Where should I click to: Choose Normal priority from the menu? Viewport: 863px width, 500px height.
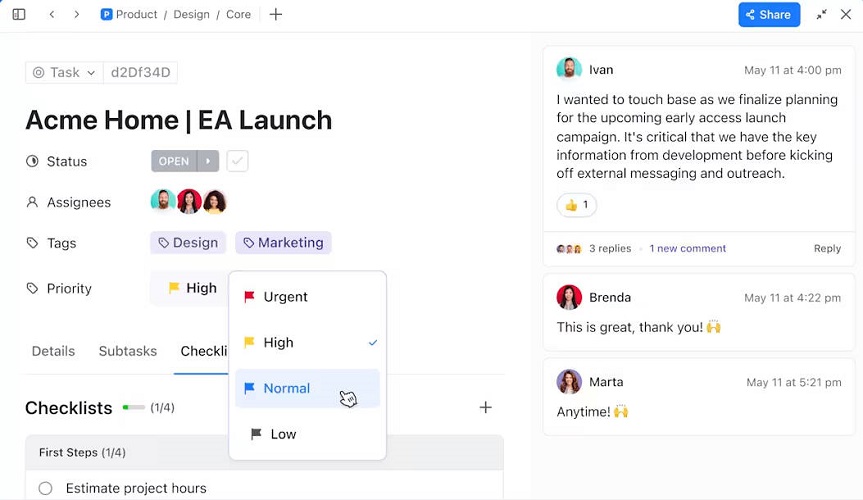pyautogui.click(x=307, y=388)
